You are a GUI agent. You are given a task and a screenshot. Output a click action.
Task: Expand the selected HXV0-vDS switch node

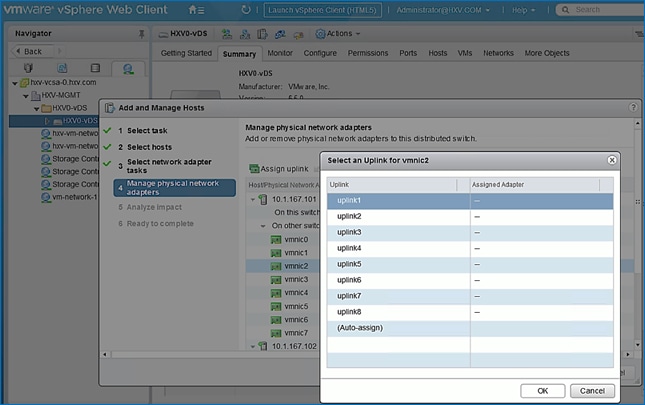pos(46,121)
